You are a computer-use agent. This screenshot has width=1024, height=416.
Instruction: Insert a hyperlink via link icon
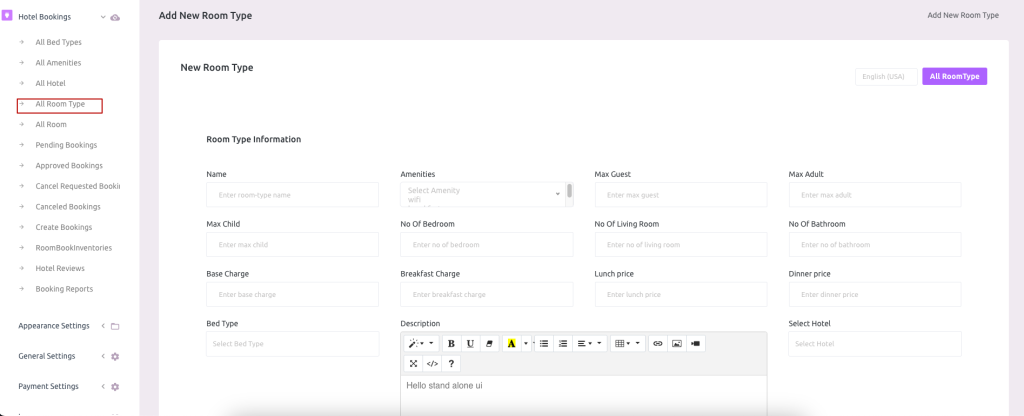coord(658,344)
